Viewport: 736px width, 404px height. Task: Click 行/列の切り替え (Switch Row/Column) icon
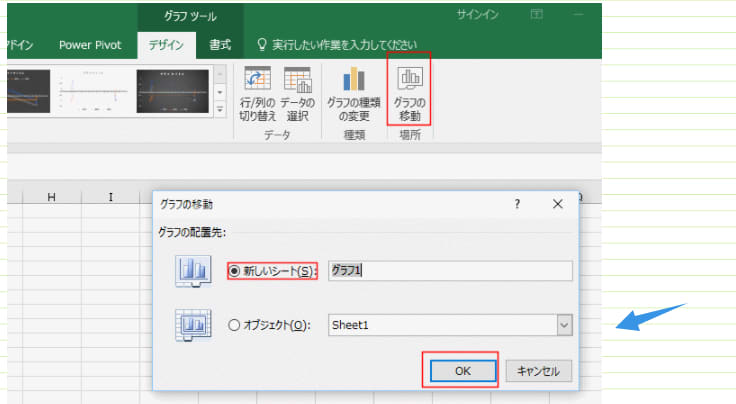tap(259, 80)
